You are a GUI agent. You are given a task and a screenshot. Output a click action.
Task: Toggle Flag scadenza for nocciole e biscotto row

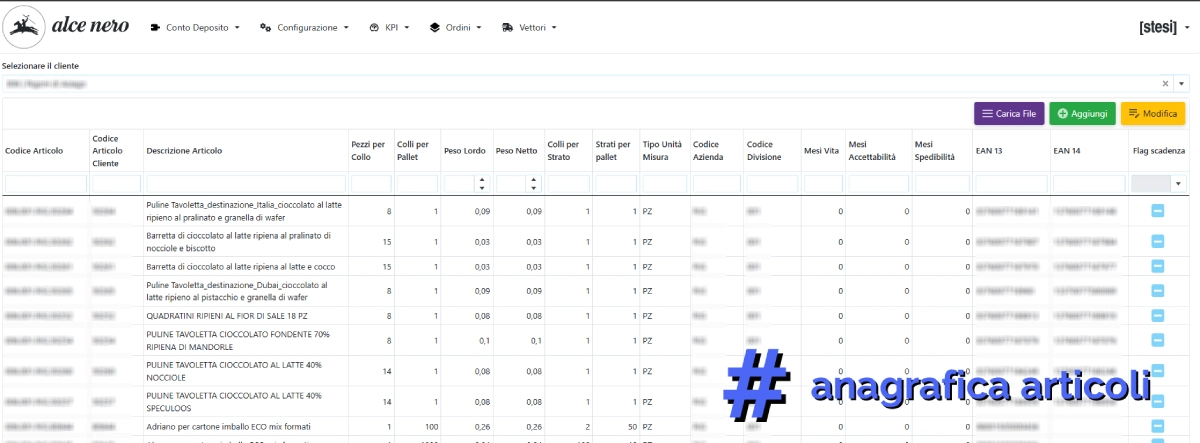click(1157, 241)
